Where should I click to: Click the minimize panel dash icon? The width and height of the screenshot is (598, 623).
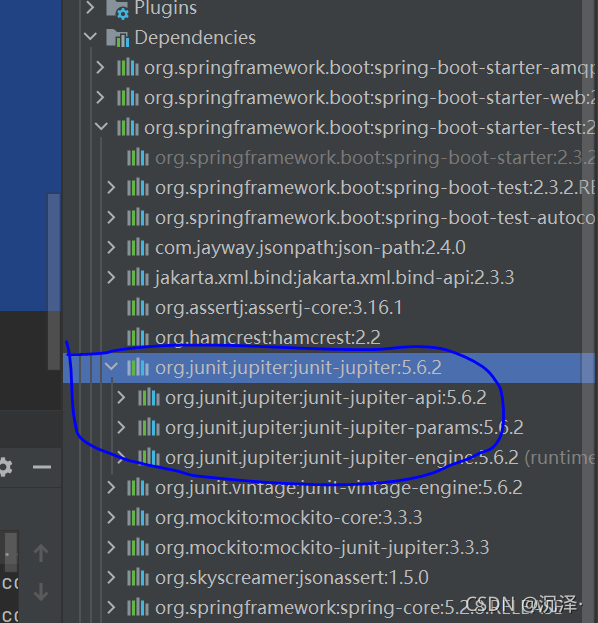42,467
